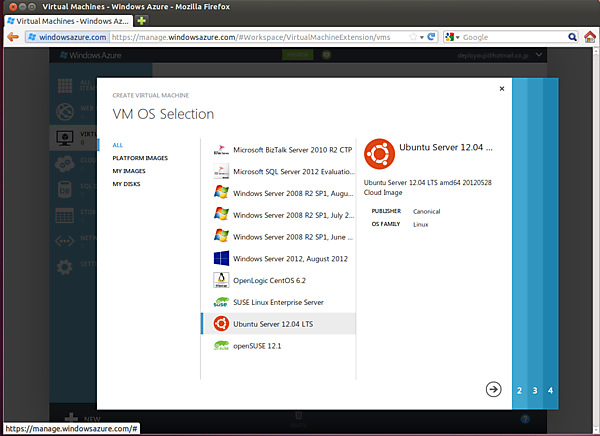600x436 pixels.
Task: Show the ALL images filter
Action: 118,145
